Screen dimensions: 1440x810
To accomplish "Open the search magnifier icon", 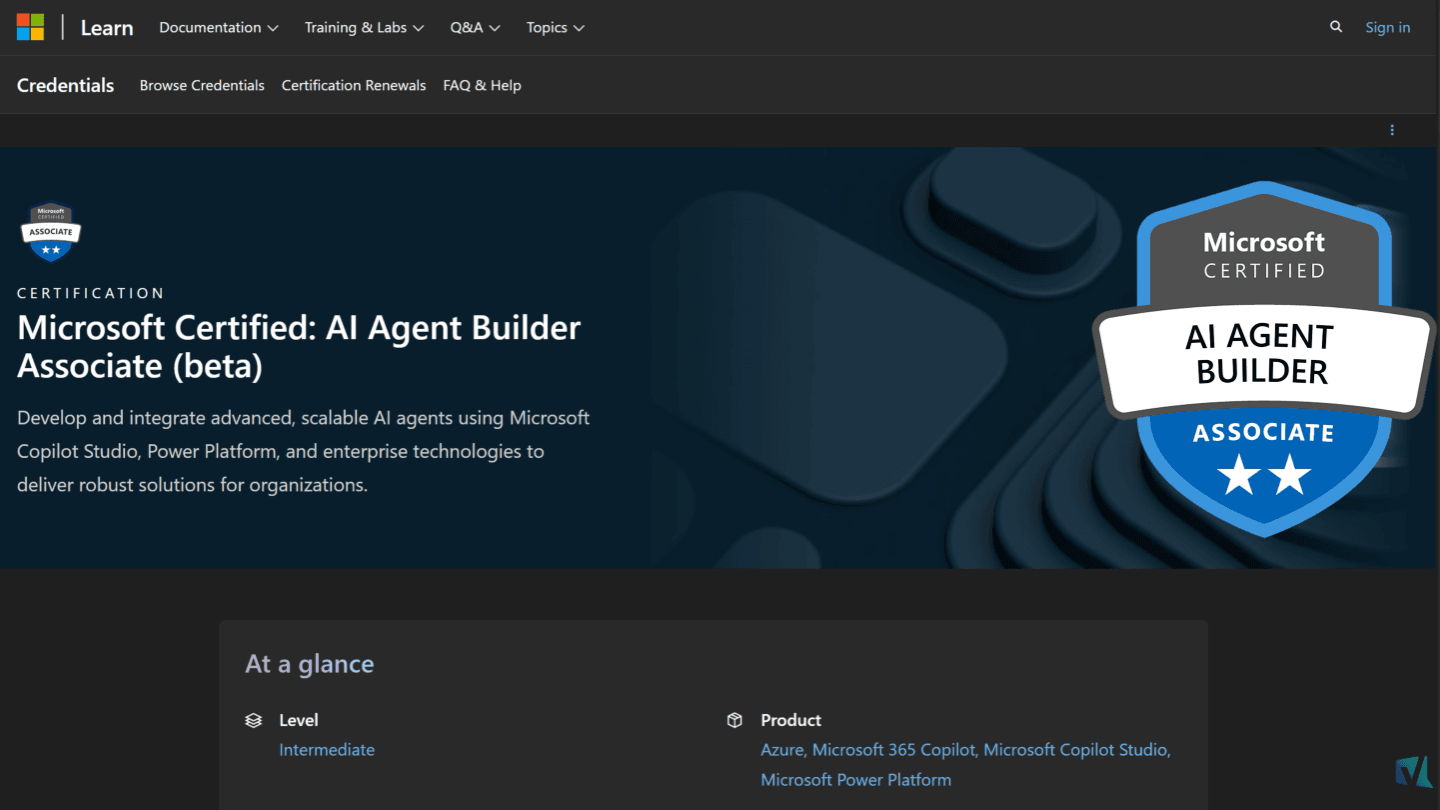I will click(1336, 27).
